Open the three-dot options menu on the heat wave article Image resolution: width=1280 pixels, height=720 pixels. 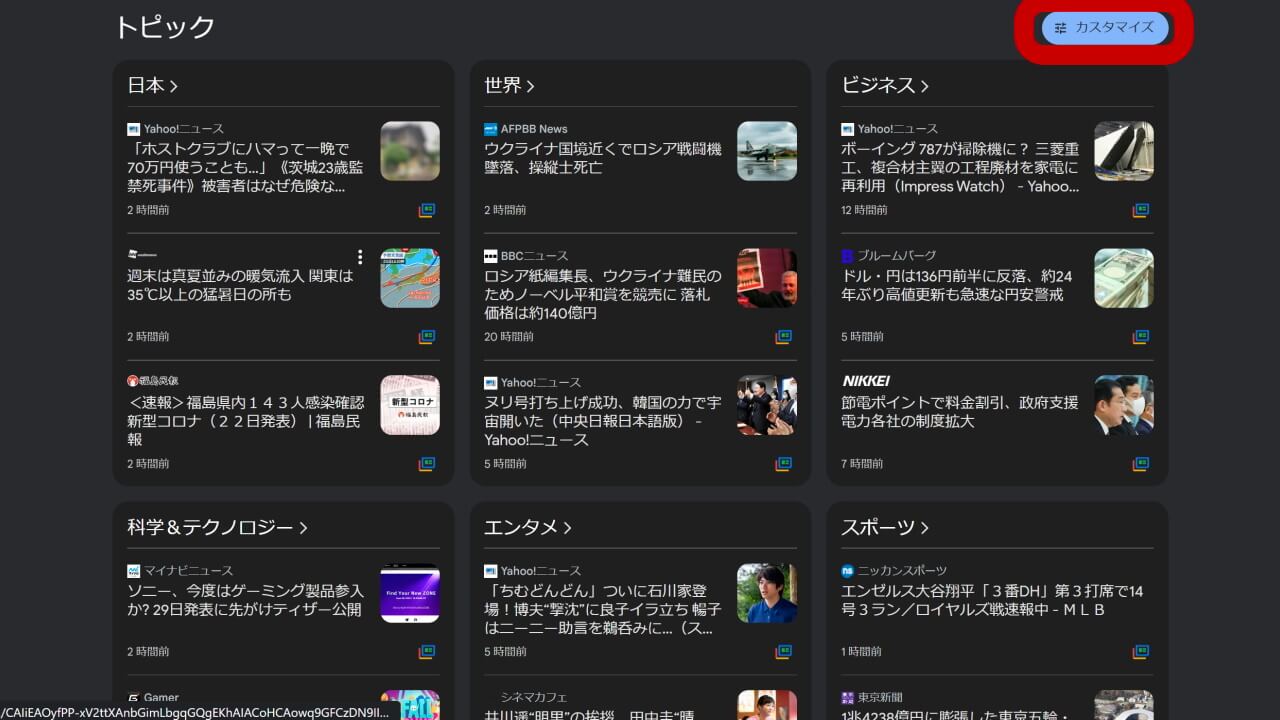point(360,256)
